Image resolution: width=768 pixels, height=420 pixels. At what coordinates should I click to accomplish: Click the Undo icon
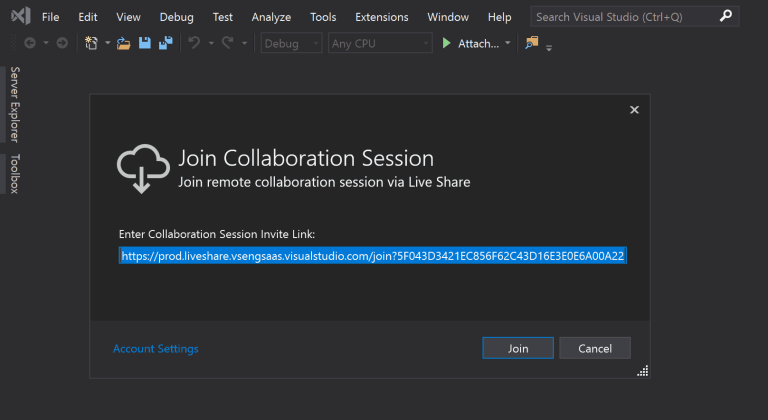[194, 43]
